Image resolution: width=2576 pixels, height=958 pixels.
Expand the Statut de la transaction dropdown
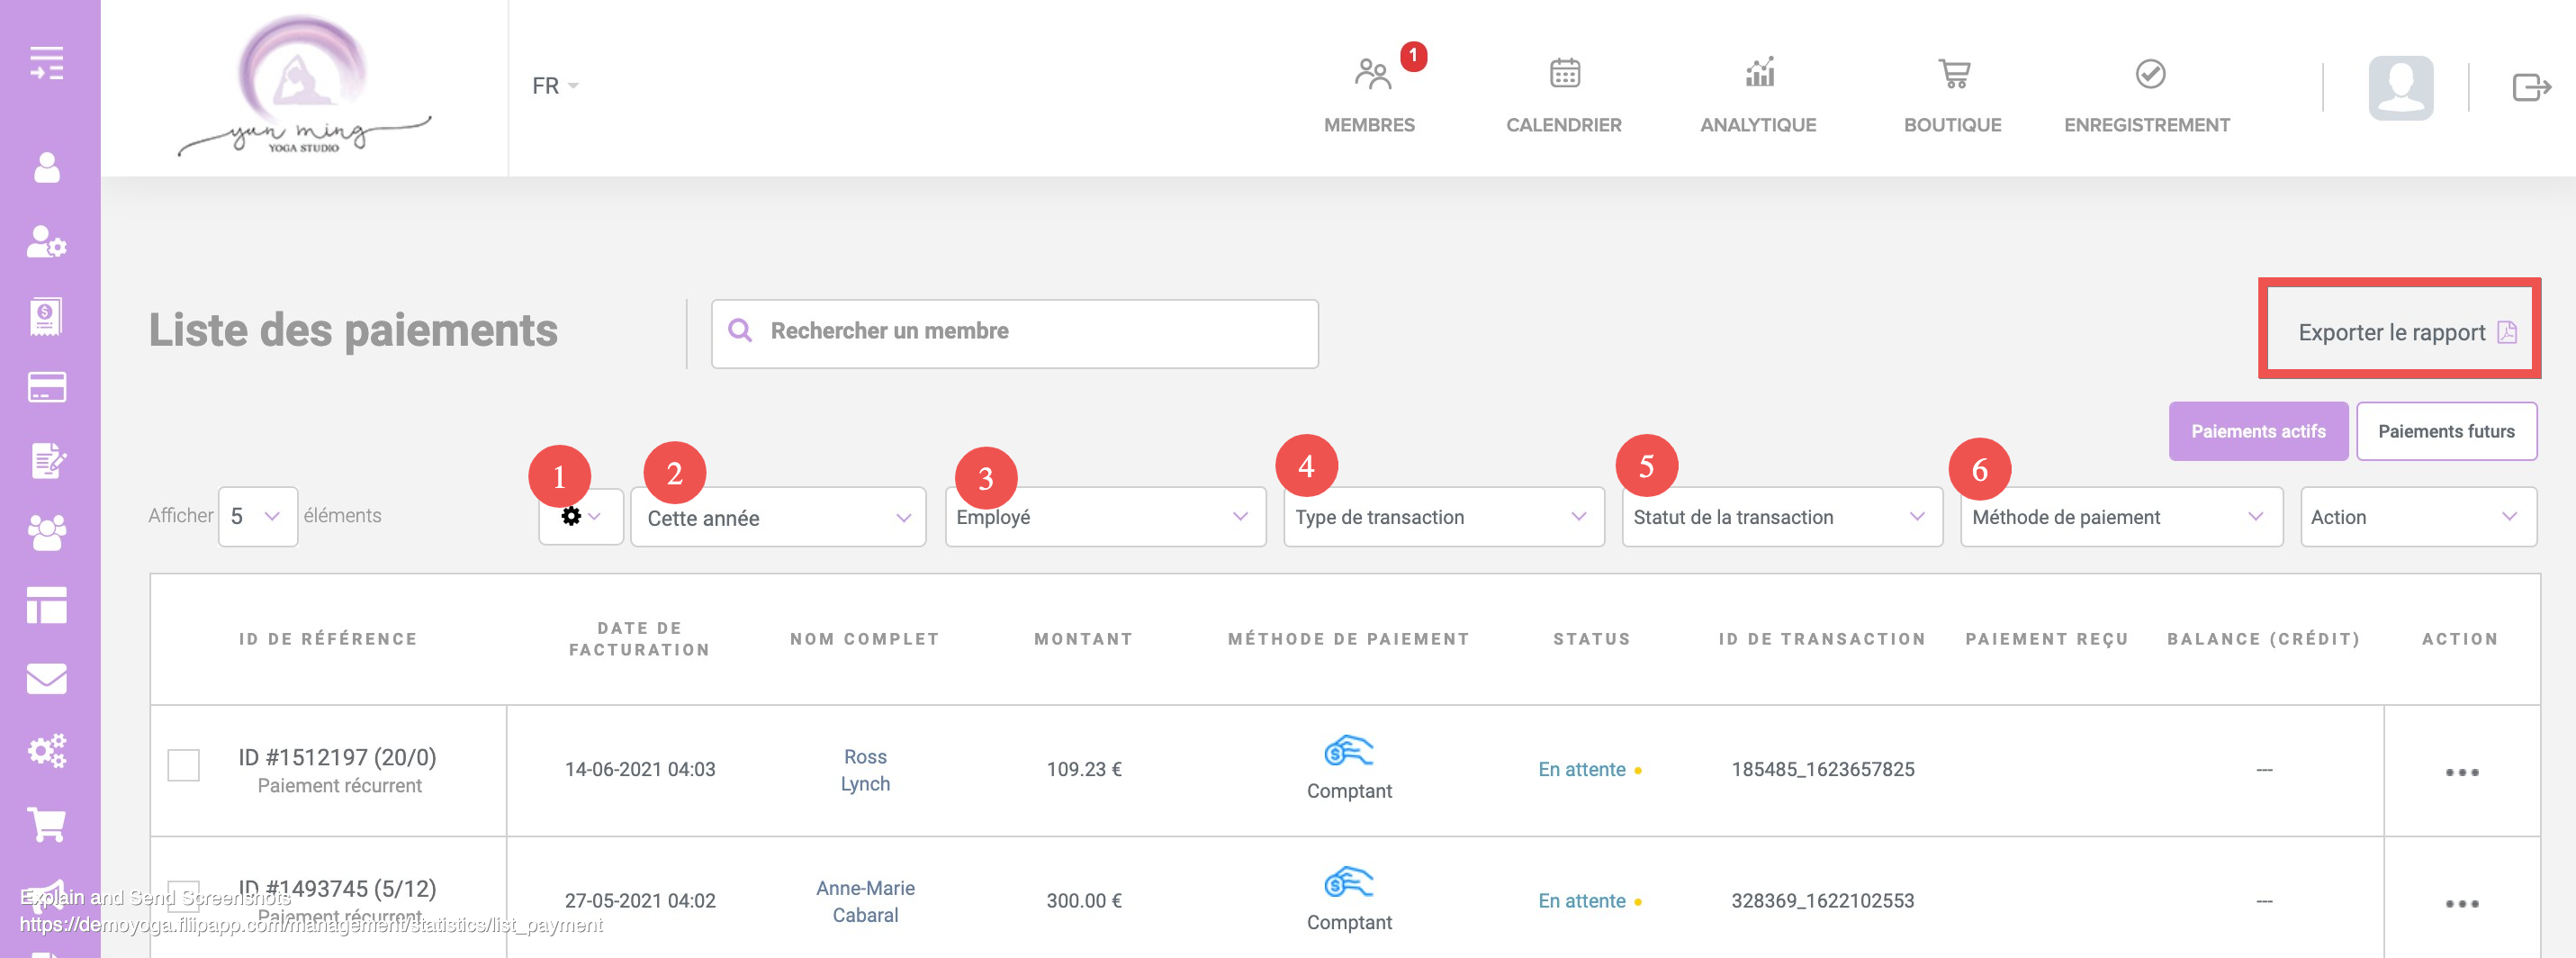pos(1781,517)
